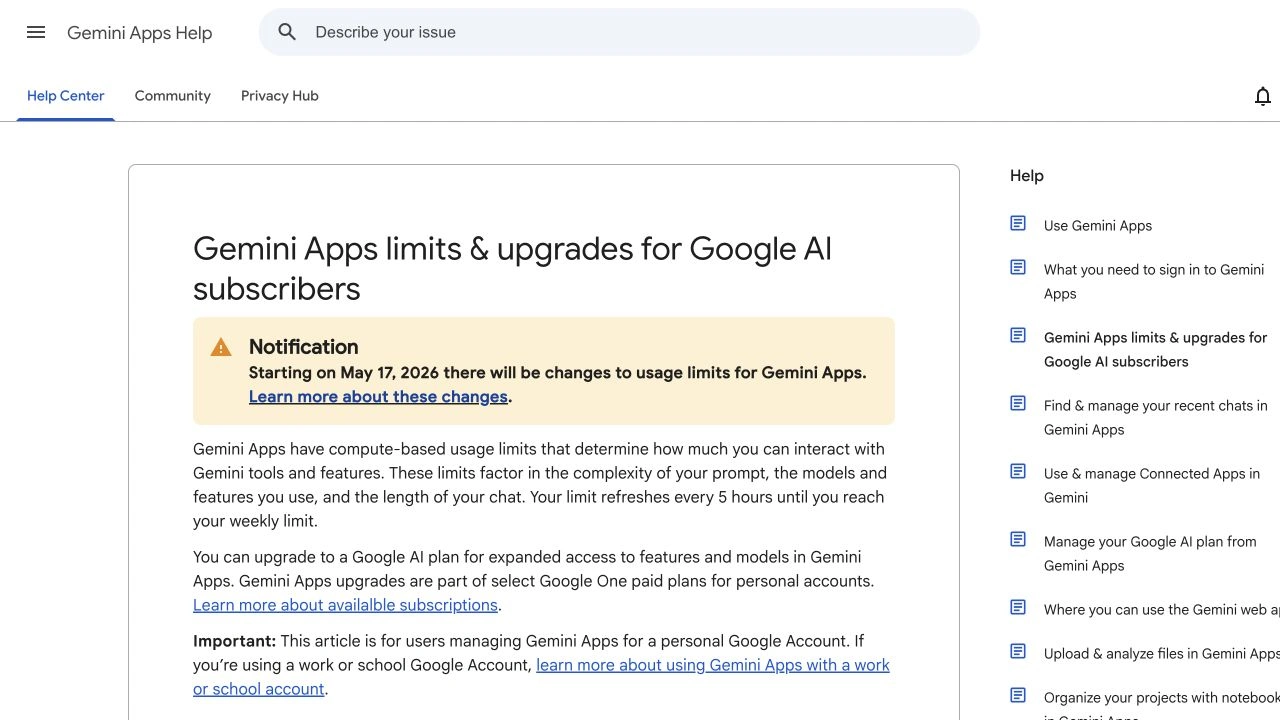Click article icon beside Use Gemini Apps

(x=1018, y=224)
